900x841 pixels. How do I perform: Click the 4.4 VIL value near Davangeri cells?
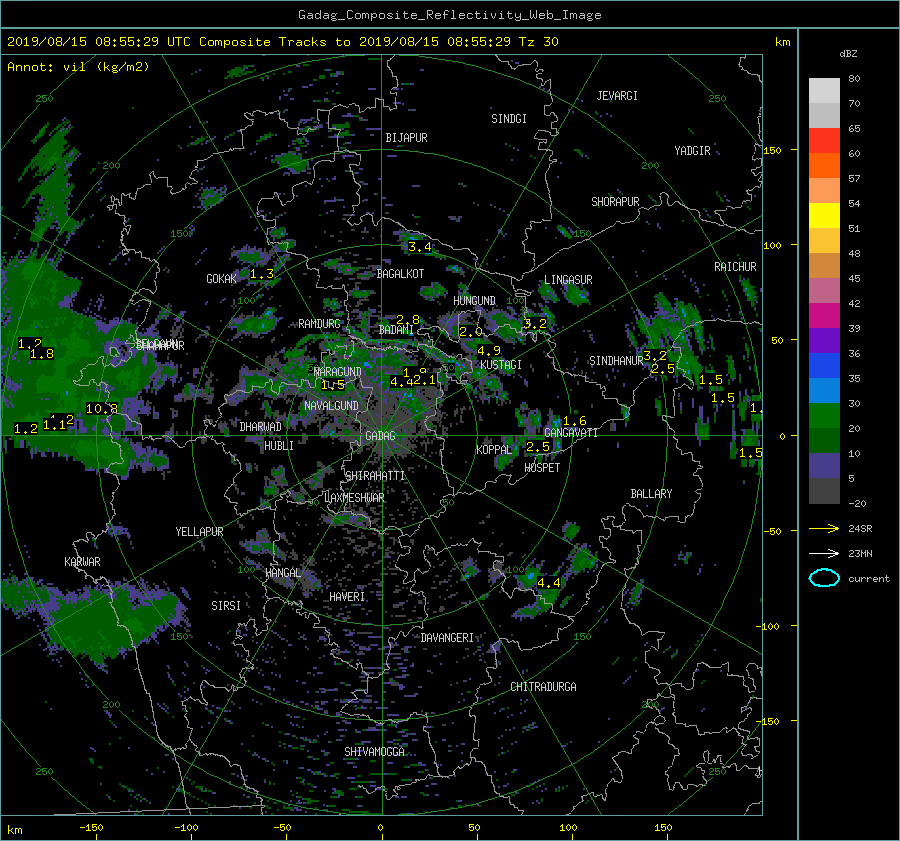click(549, 583)
